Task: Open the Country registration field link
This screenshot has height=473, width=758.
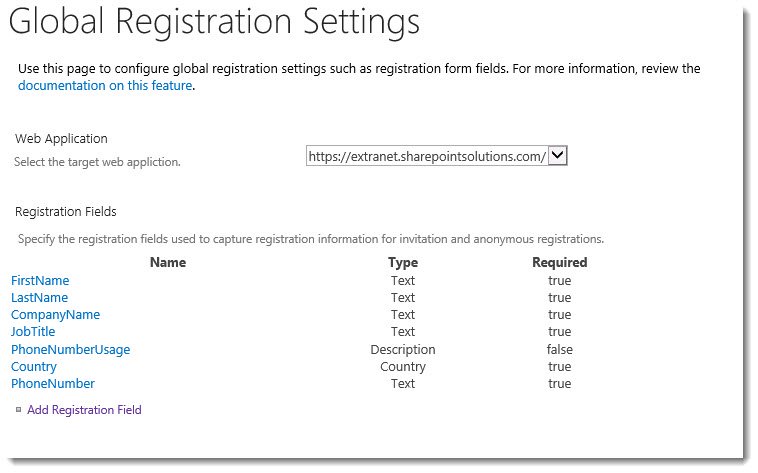Action: click(x=34, y=367)
